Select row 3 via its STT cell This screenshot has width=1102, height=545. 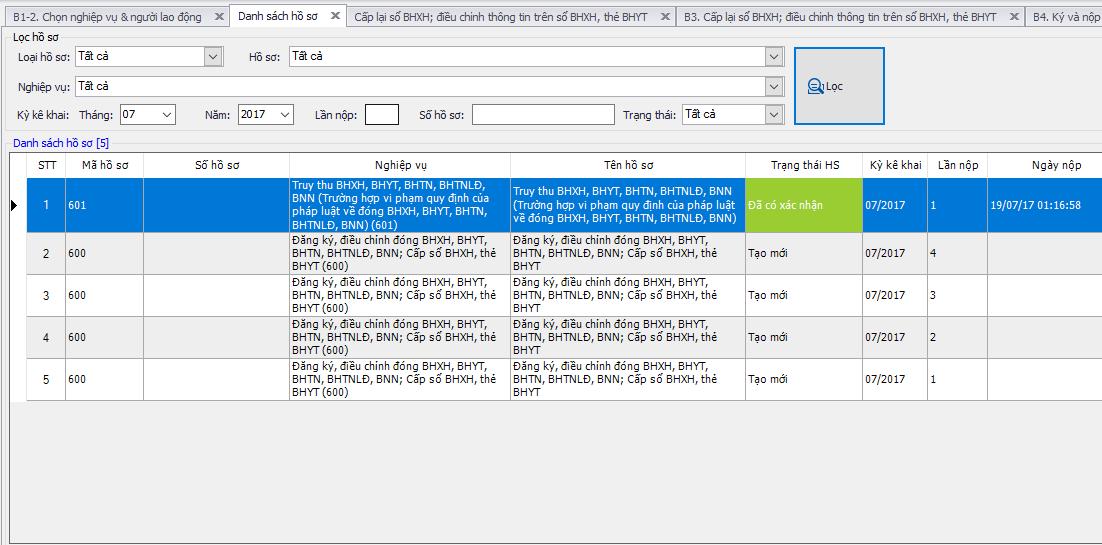click(x=46, y=295)
